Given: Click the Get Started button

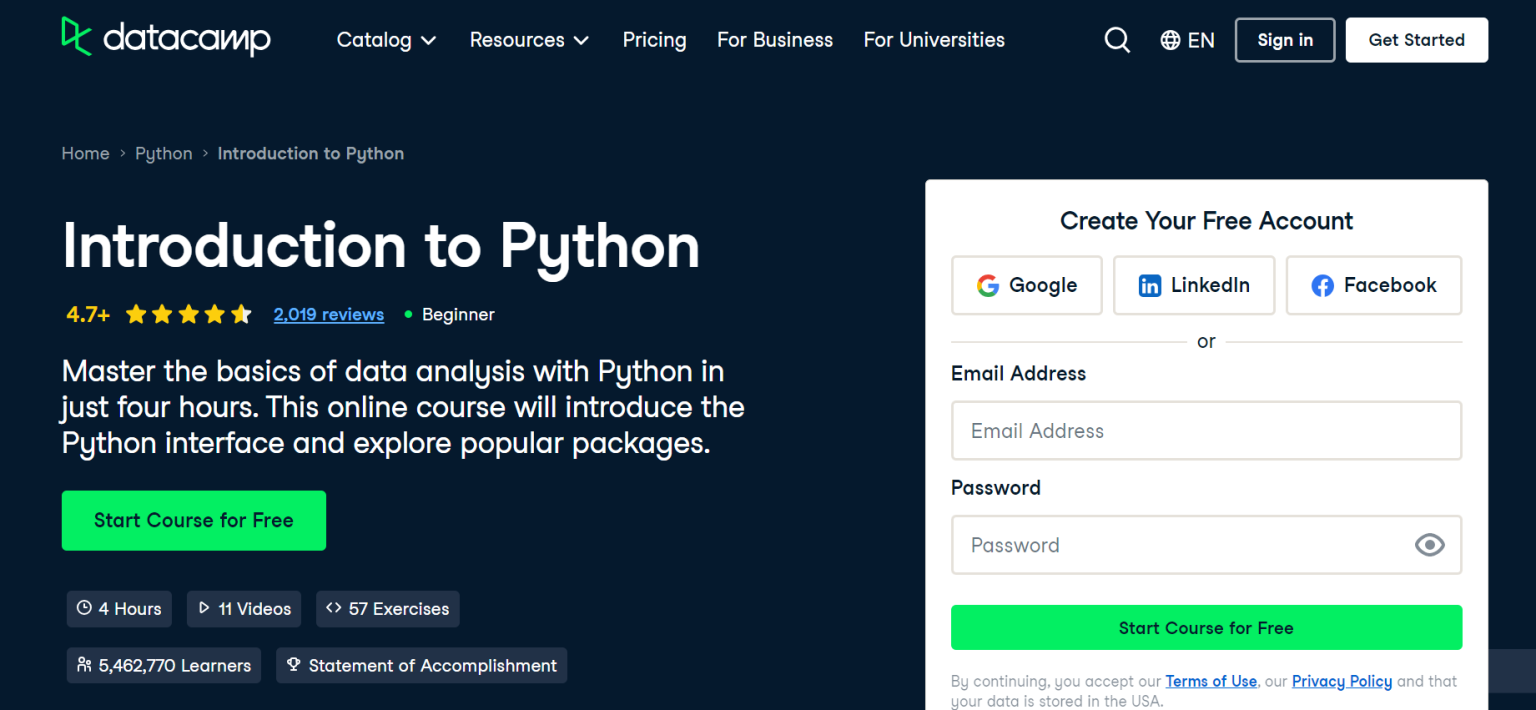Looking at the screenshot, I should pos(1416,40).
